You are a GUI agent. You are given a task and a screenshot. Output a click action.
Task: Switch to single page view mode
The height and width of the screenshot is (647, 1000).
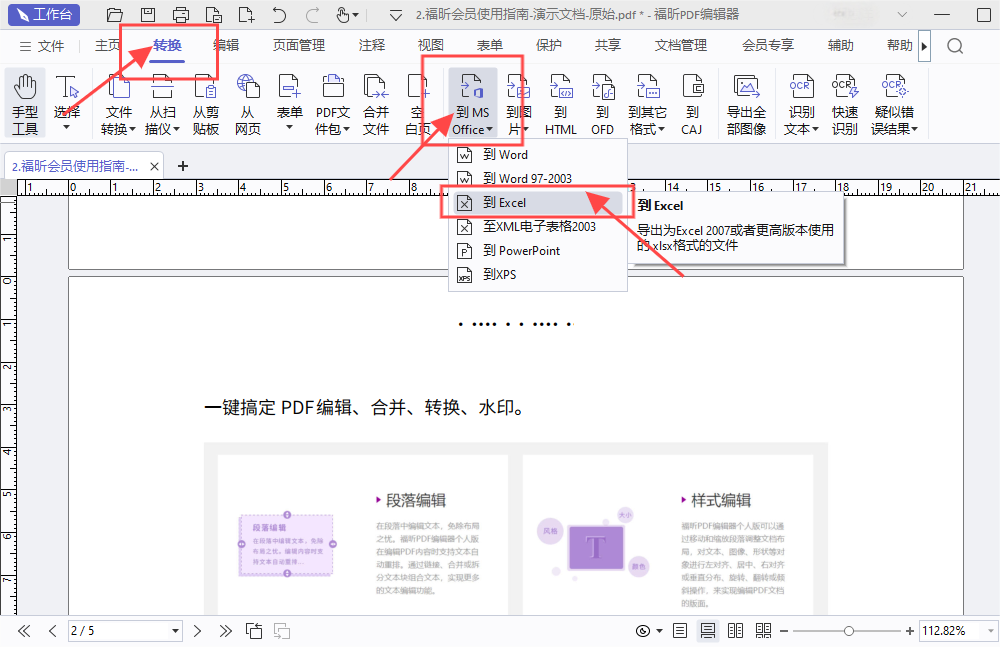point(680,631)
